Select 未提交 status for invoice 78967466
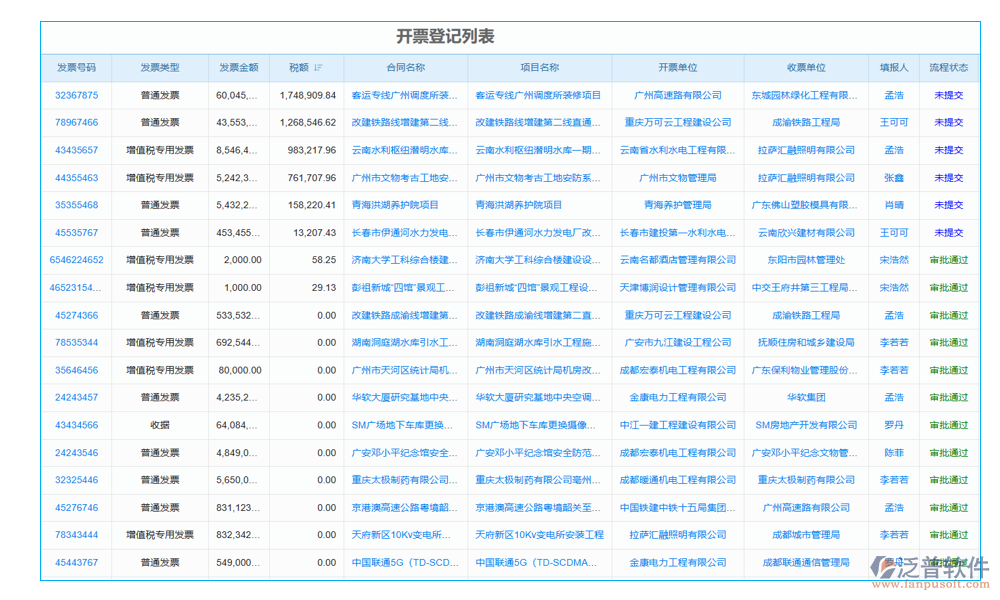 point(948,123)
